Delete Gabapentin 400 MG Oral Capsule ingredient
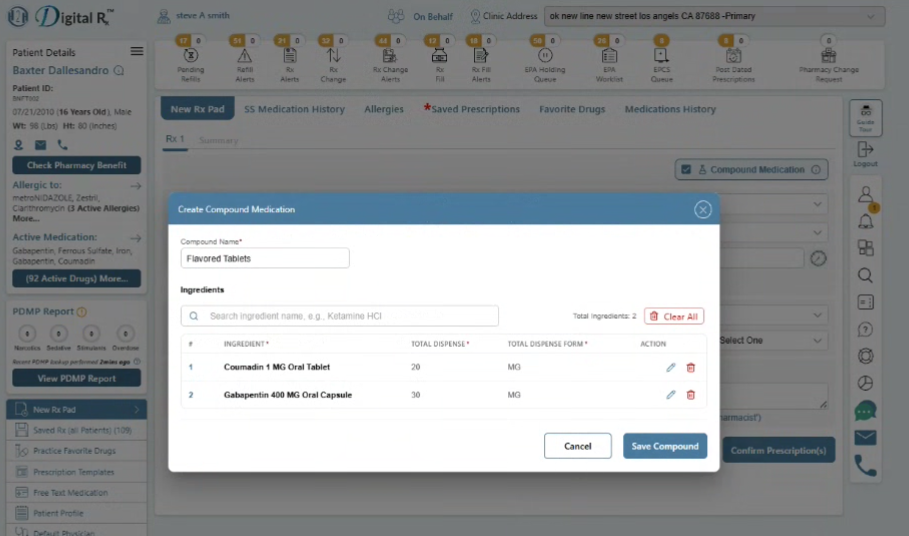Viewport: 909px width, 536px height. point(690,395)
